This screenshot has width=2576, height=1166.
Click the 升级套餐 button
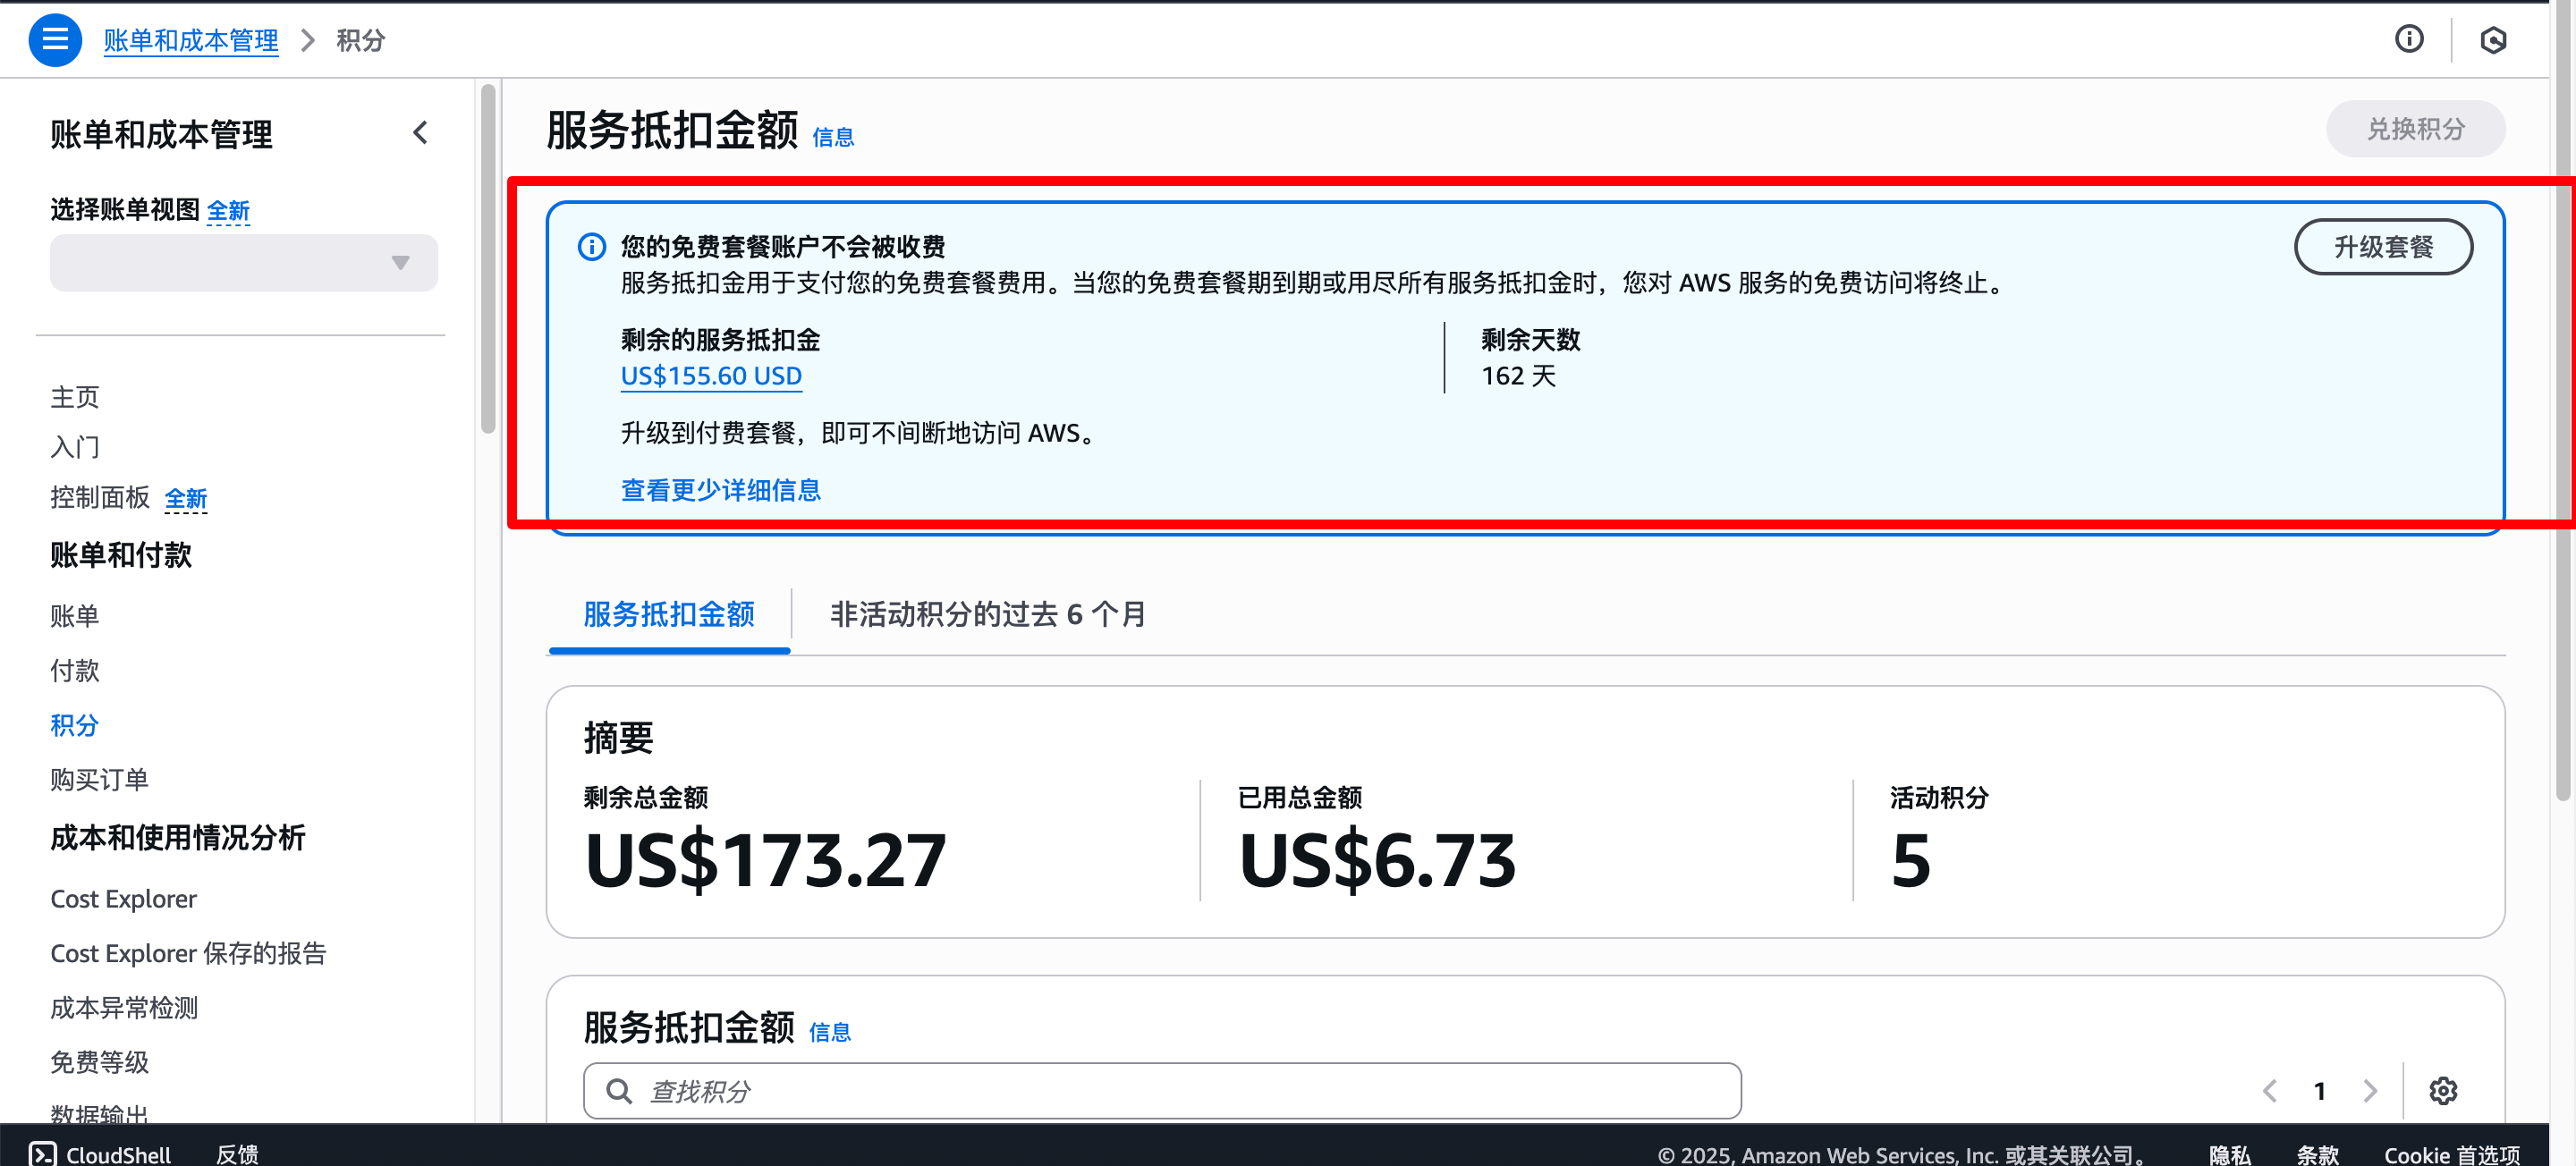(x=2382, y=247)
